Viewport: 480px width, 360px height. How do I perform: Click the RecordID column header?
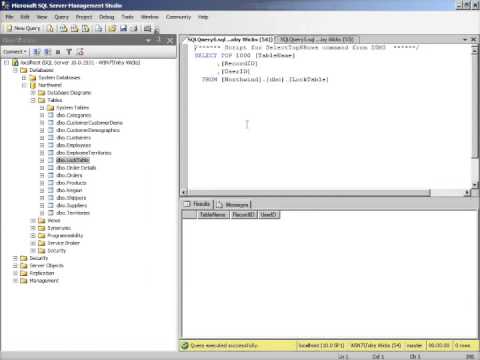(x=243, y=215)
